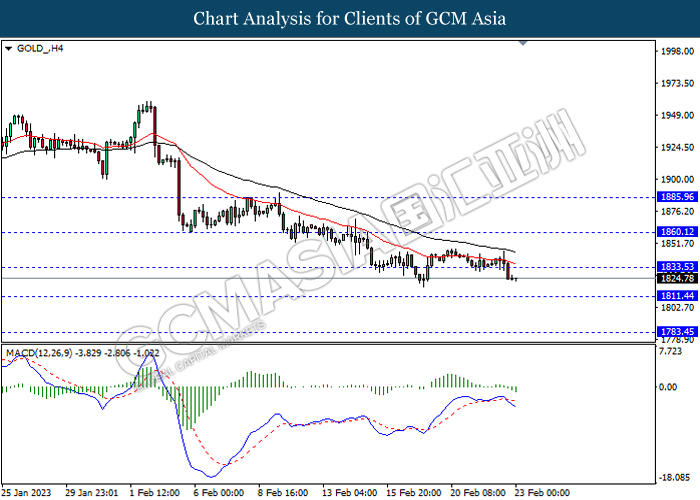This screenshot has height=500, width=700.
Task: Select the 1811.44 support level label
Action: [677, 296]
